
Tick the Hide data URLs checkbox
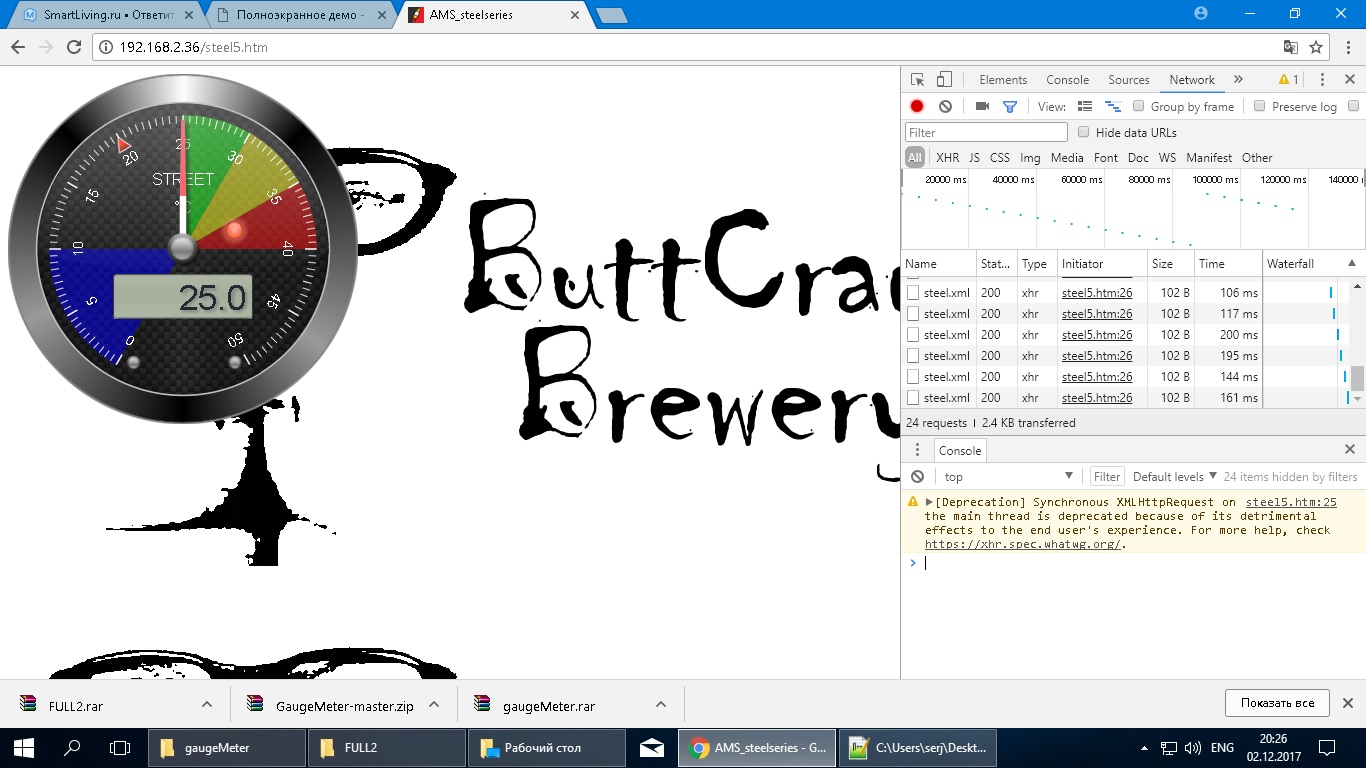(1083, 132)
